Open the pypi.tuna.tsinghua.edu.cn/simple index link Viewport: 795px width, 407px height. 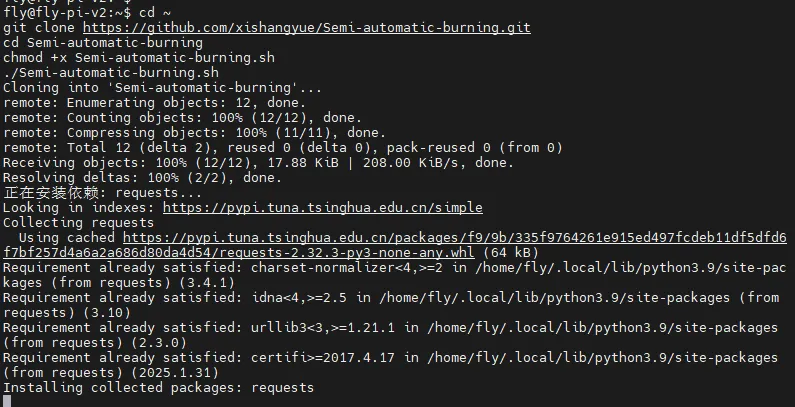coord(322,208)
